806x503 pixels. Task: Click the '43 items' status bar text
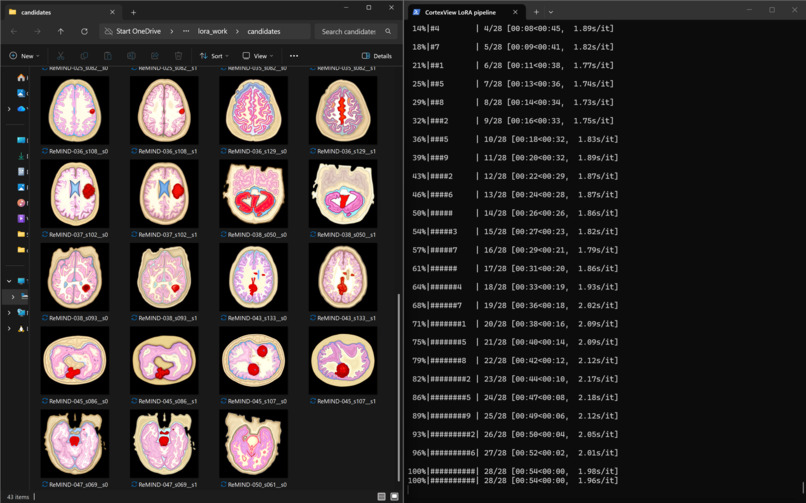click(18, 497)
